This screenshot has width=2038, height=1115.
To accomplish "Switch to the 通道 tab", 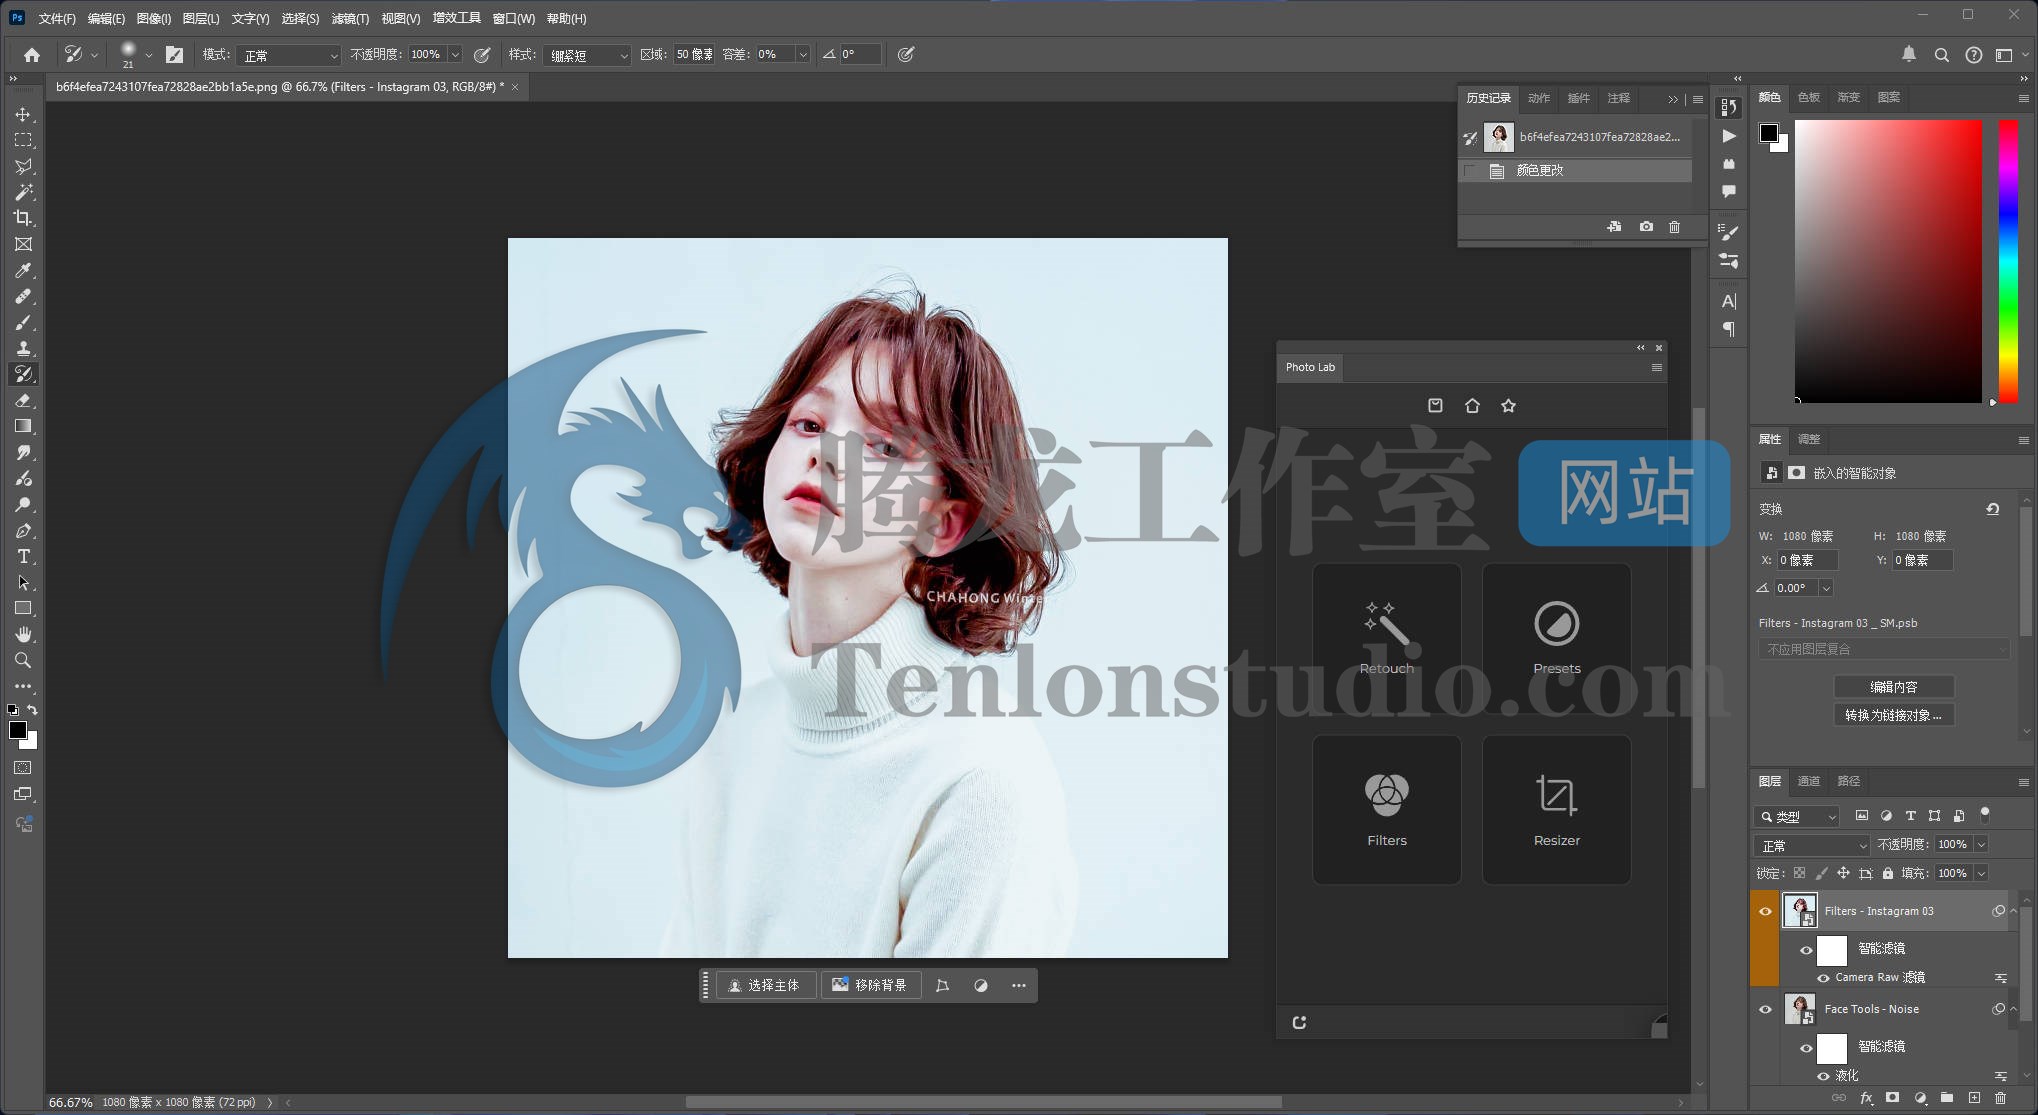I will pos(1808,781).
